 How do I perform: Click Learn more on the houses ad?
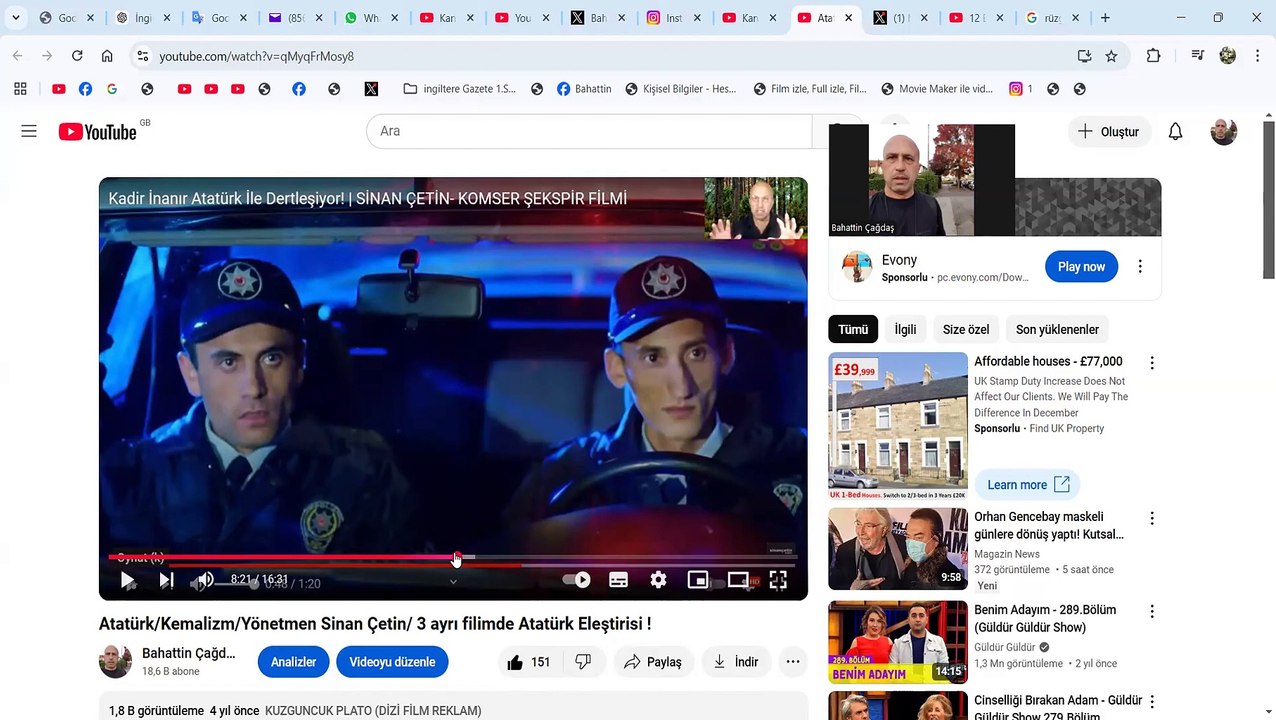click(x=1028, y=485)
